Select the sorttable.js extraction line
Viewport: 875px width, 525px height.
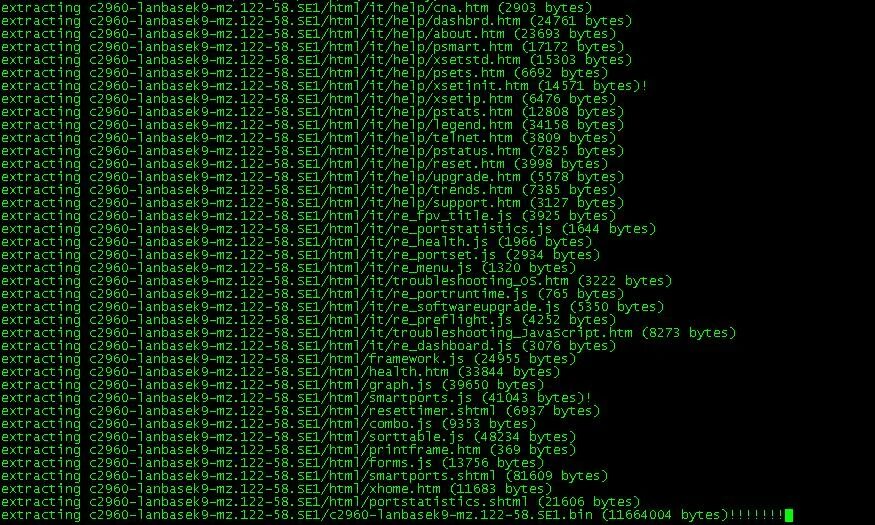[x=288, y=437]
